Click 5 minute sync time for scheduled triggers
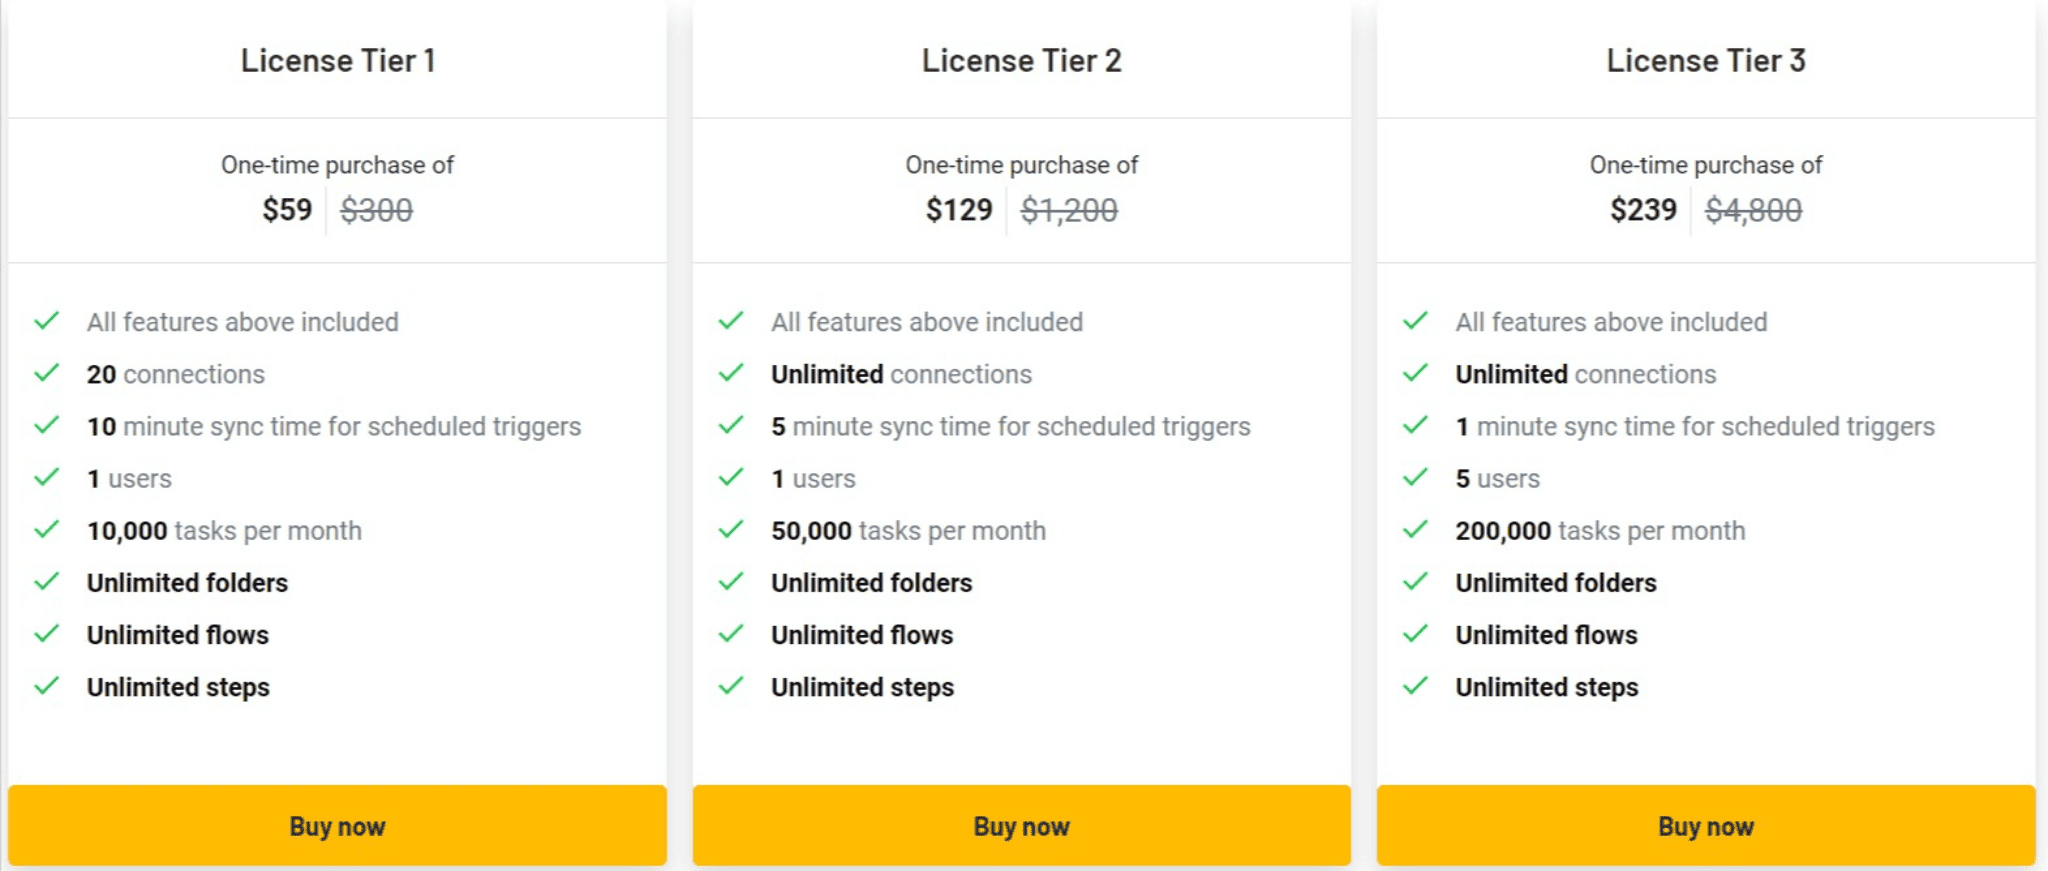Viewport: 2048px width, 871px height. click(1011, 427)
